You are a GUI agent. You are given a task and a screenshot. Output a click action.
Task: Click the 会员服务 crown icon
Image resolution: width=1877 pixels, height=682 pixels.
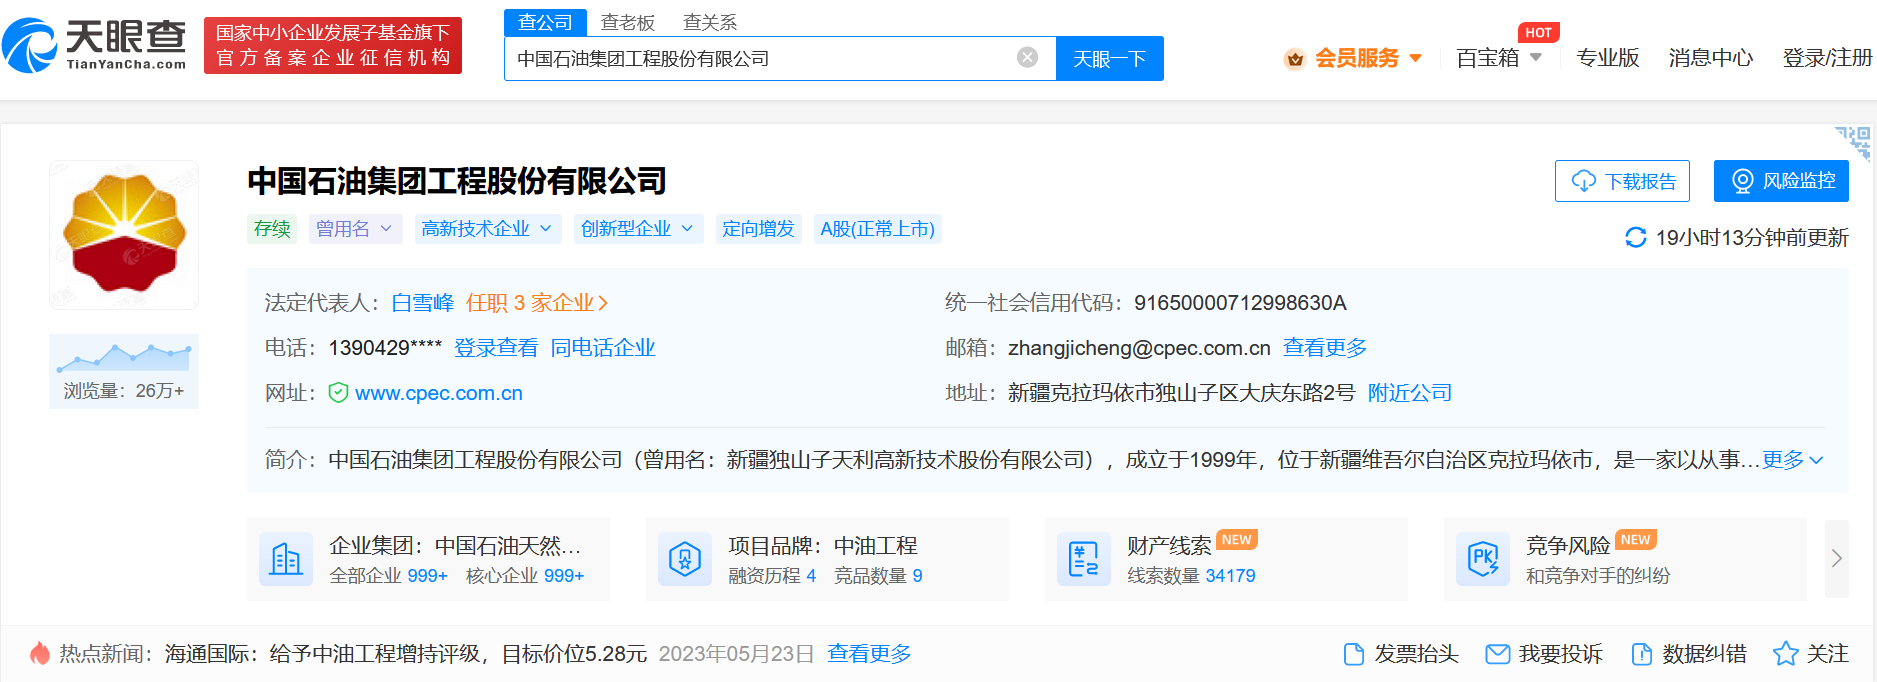[1295, 59]
